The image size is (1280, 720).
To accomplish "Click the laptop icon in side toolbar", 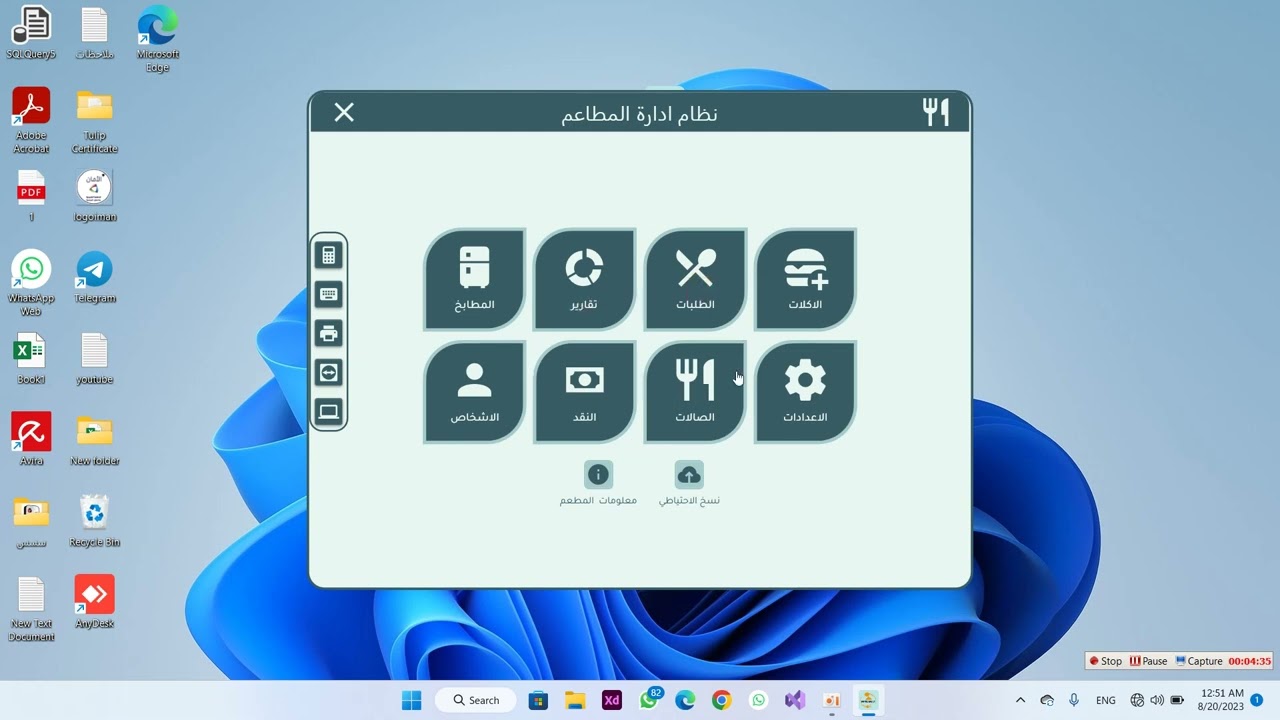I will pos(328,411).
